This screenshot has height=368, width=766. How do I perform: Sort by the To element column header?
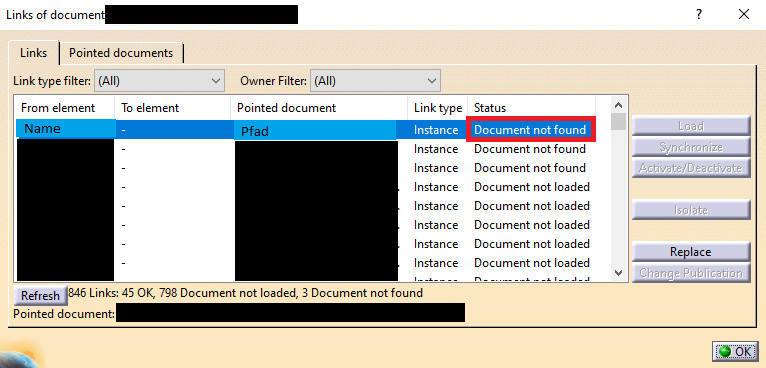click(173, 108)
